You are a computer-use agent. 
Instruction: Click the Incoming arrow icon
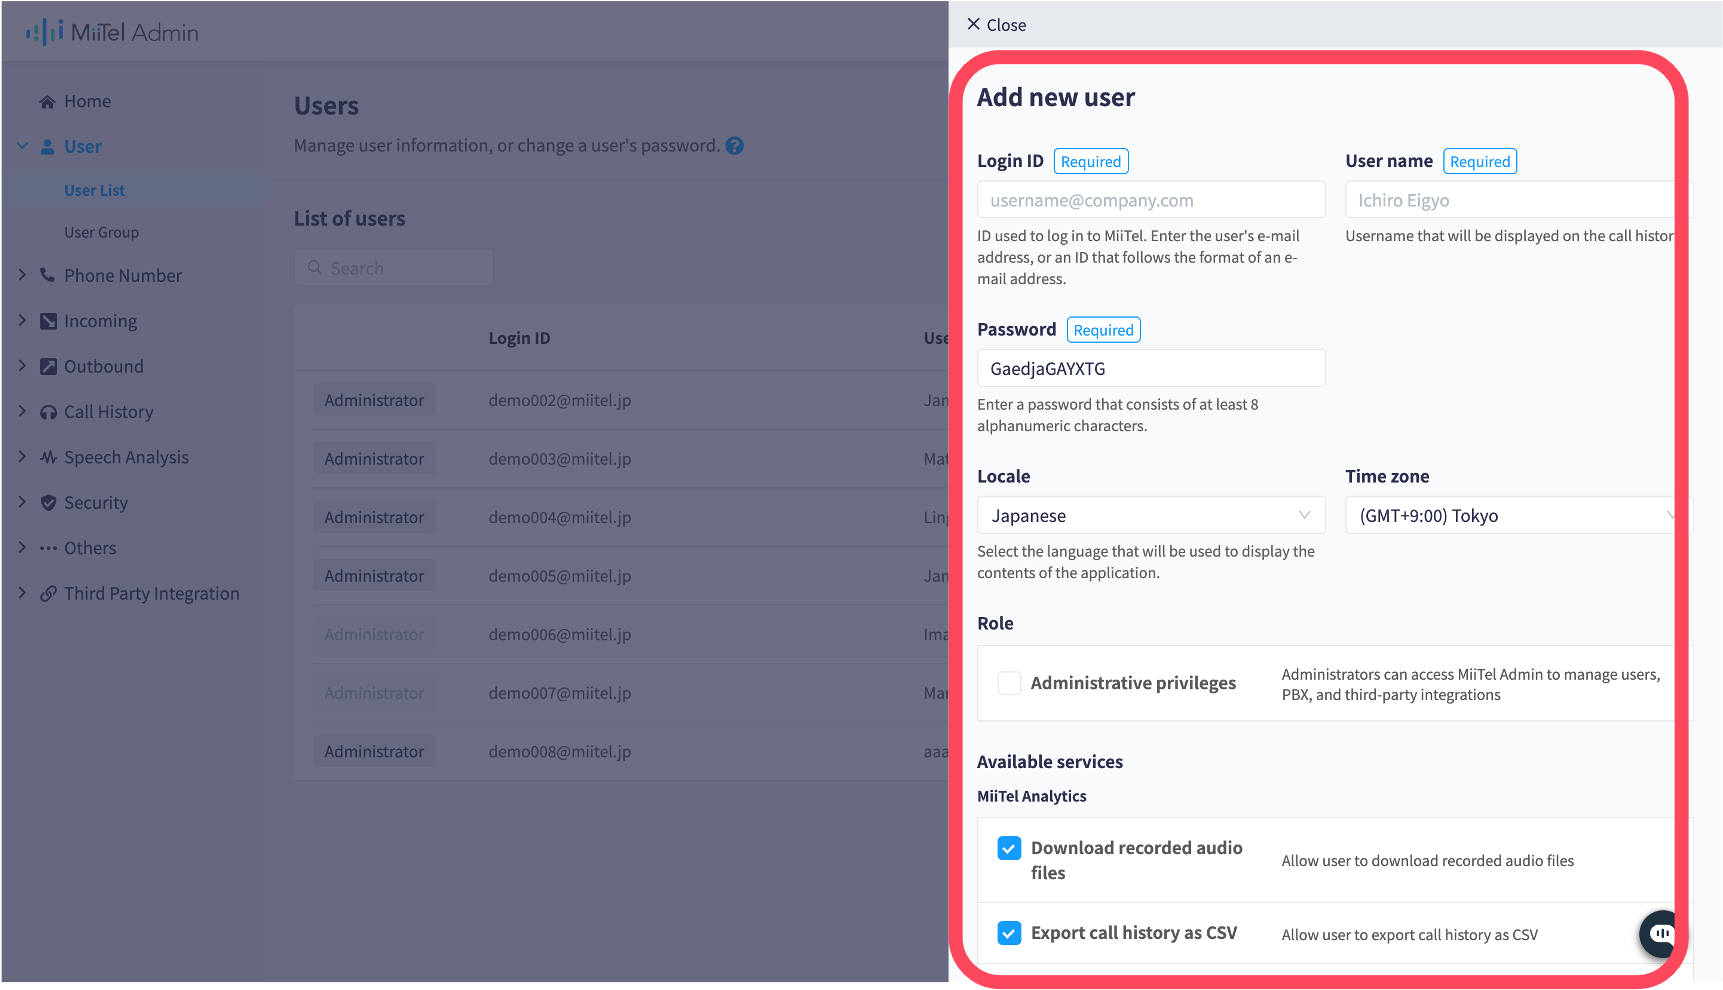[47, 321]
